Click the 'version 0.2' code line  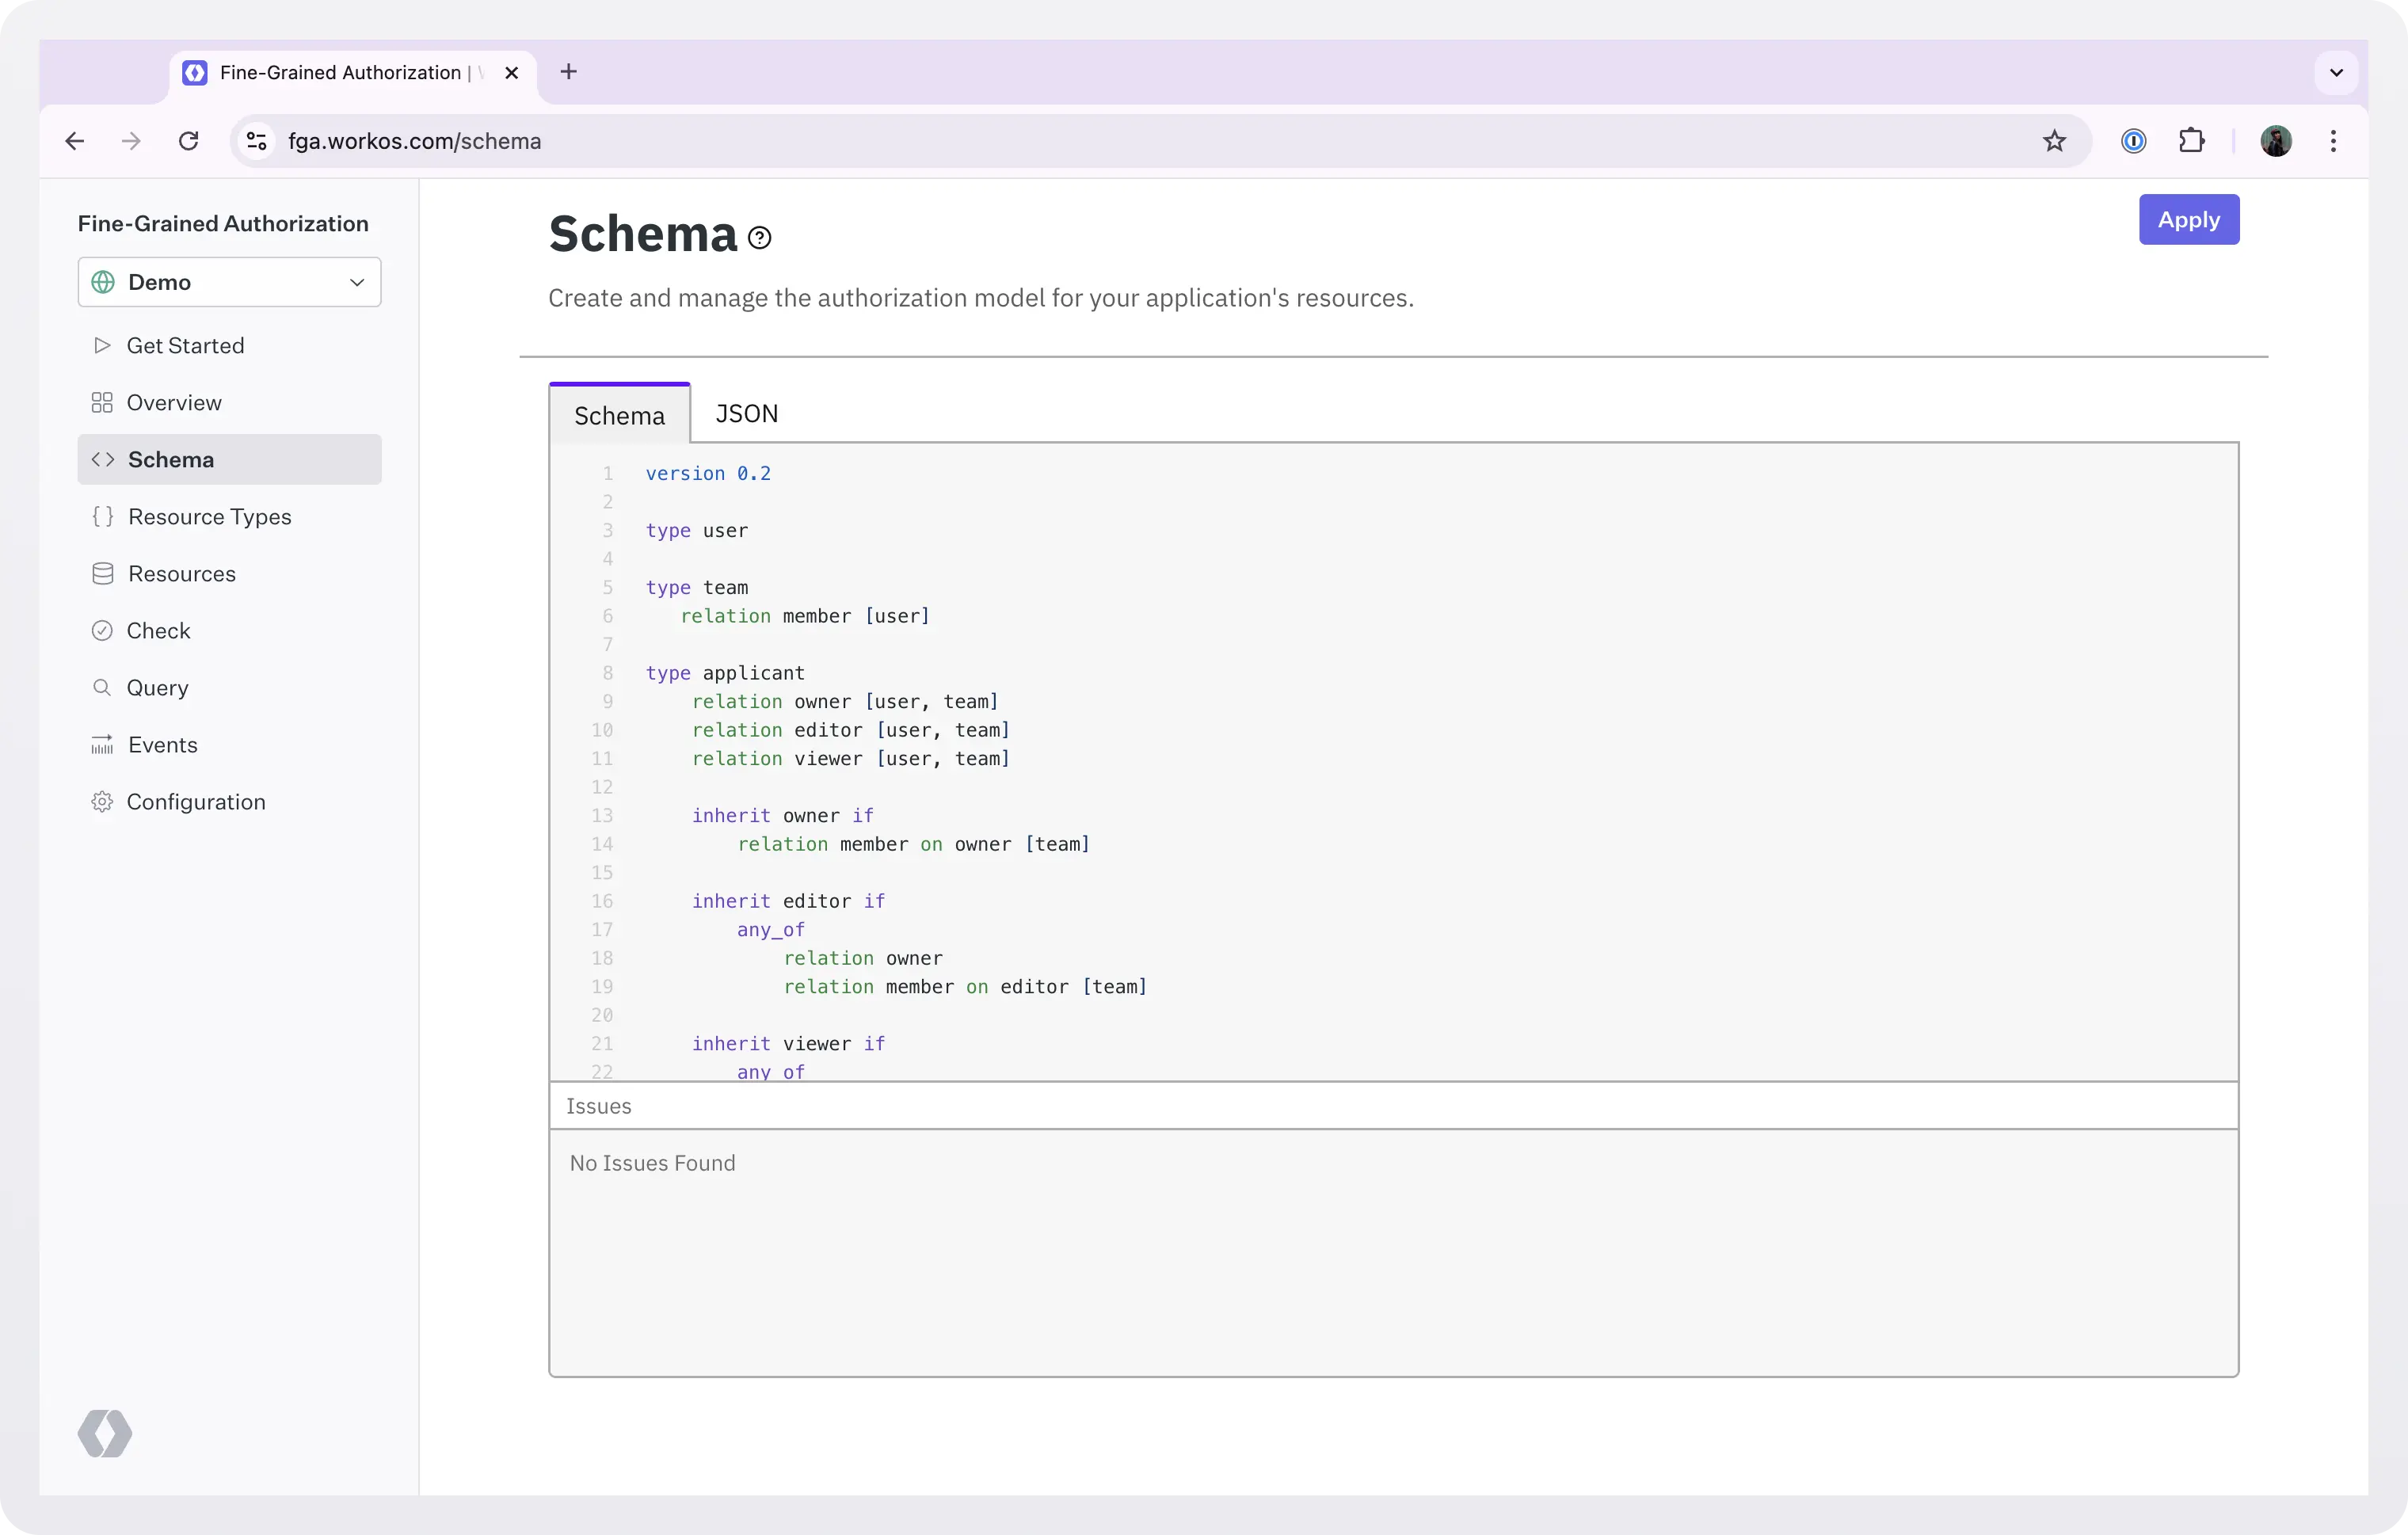708,474
